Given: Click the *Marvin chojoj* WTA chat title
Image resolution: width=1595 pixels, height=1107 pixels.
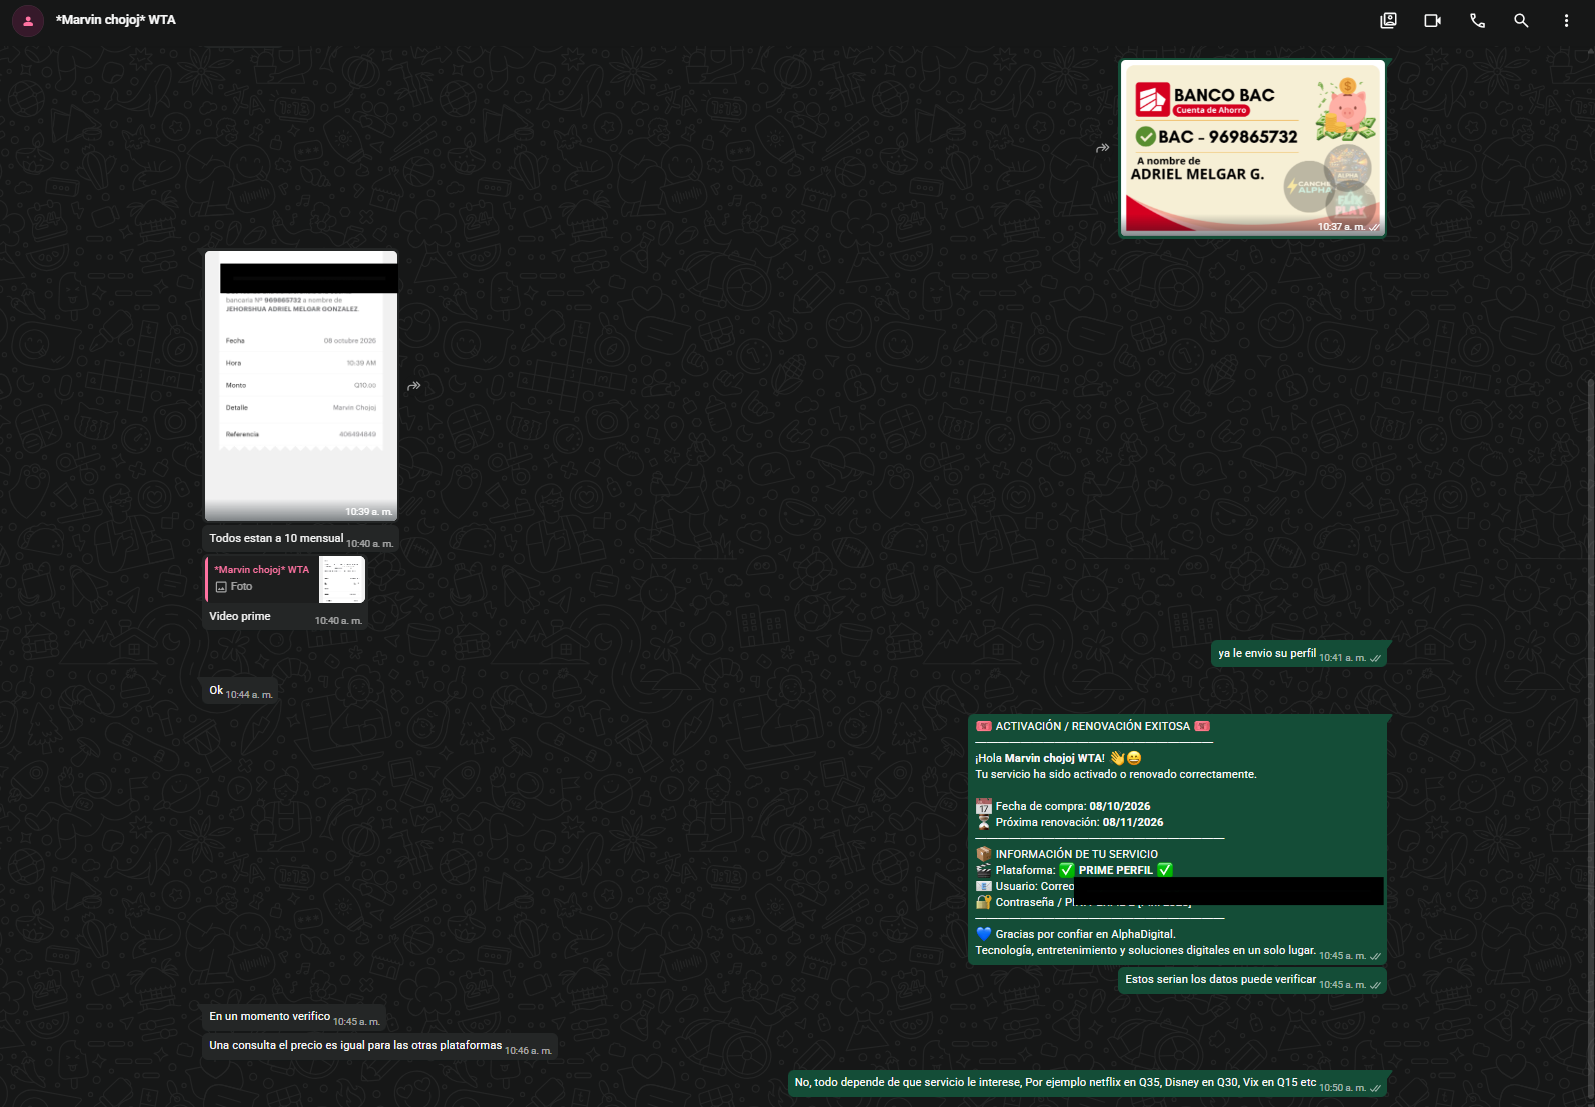Looking at the screenshot, I should click(x=116, y=20).
